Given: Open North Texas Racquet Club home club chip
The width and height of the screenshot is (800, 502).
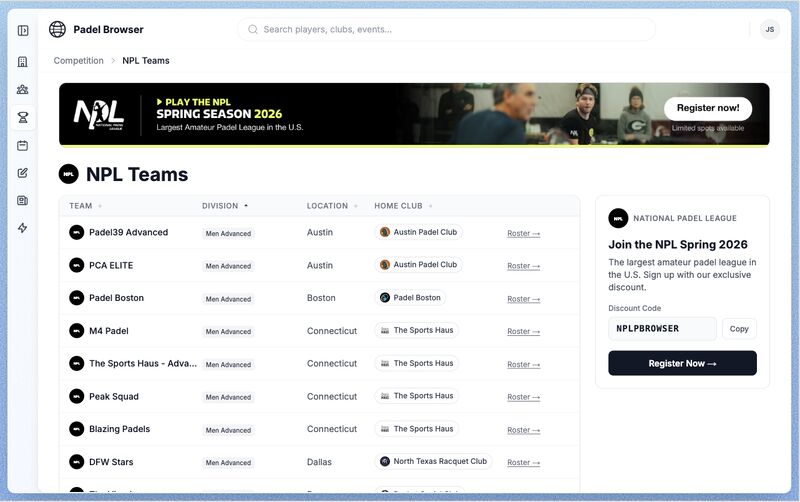Looking at the screenshot, I should 433,462.
